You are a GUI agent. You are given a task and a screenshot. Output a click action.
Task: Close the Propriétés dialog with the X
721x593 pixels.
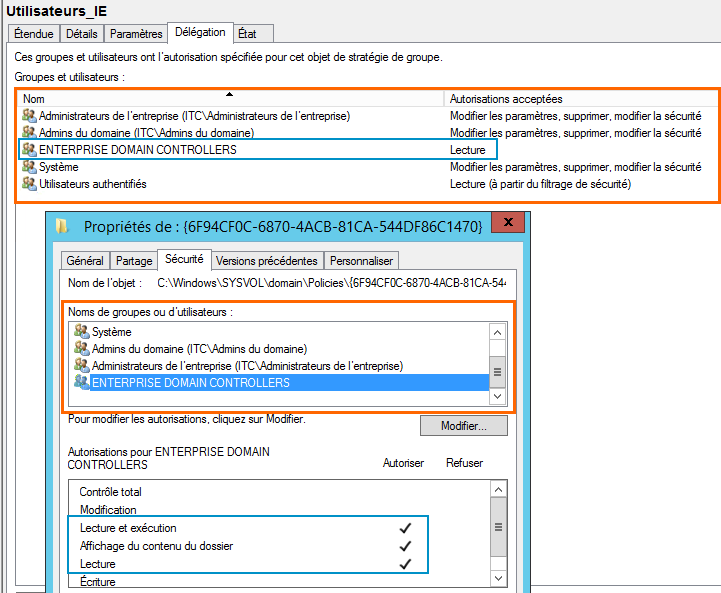508,222
